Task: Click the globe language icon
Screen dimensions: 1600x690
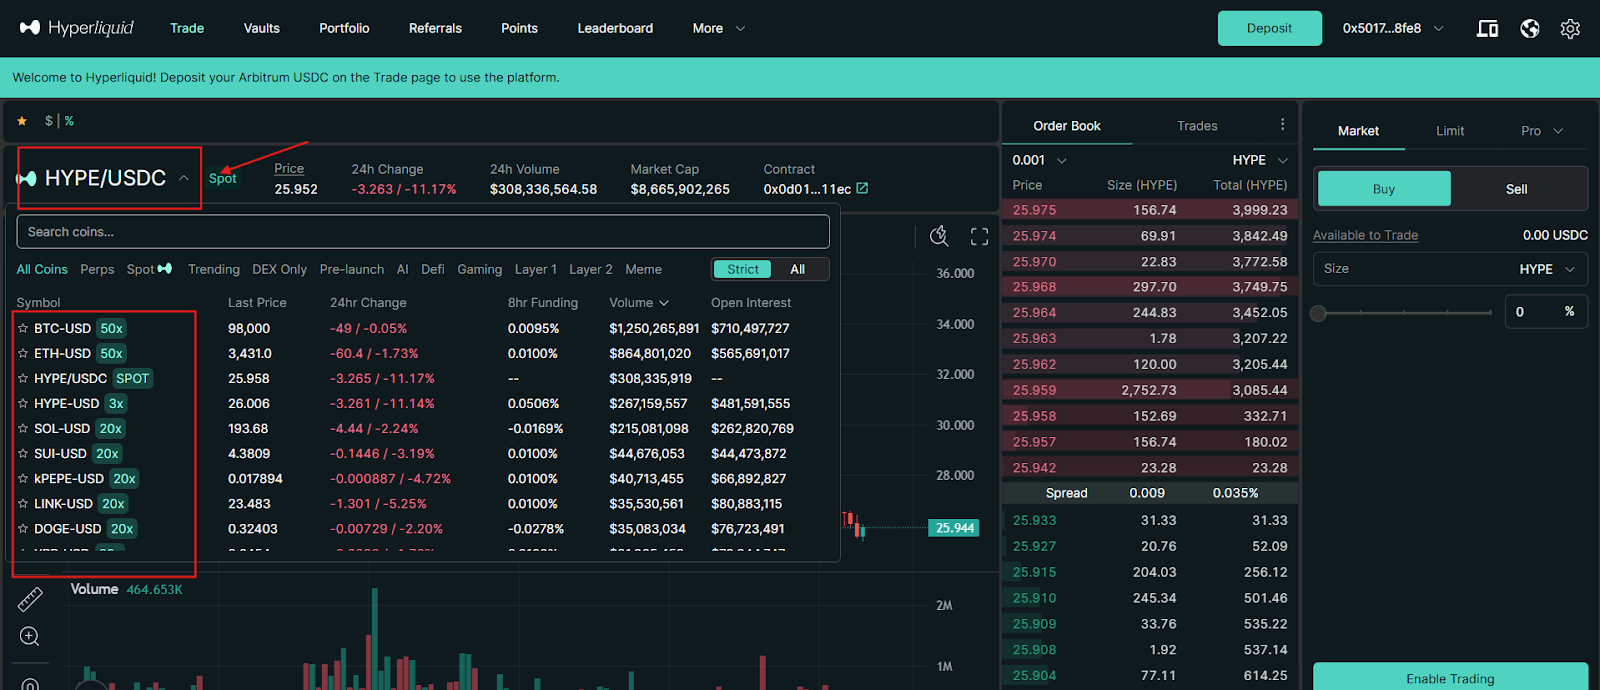Action: (1529, 29)
